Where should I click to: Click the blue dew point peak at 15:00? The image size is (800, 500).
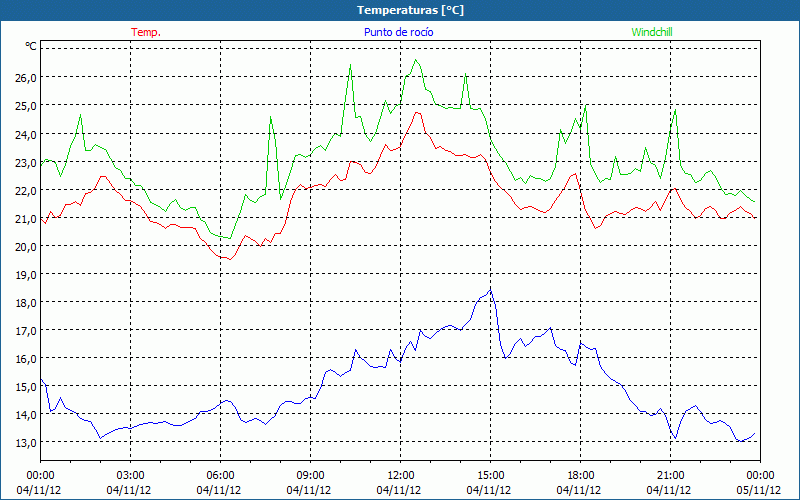point(491,290)
